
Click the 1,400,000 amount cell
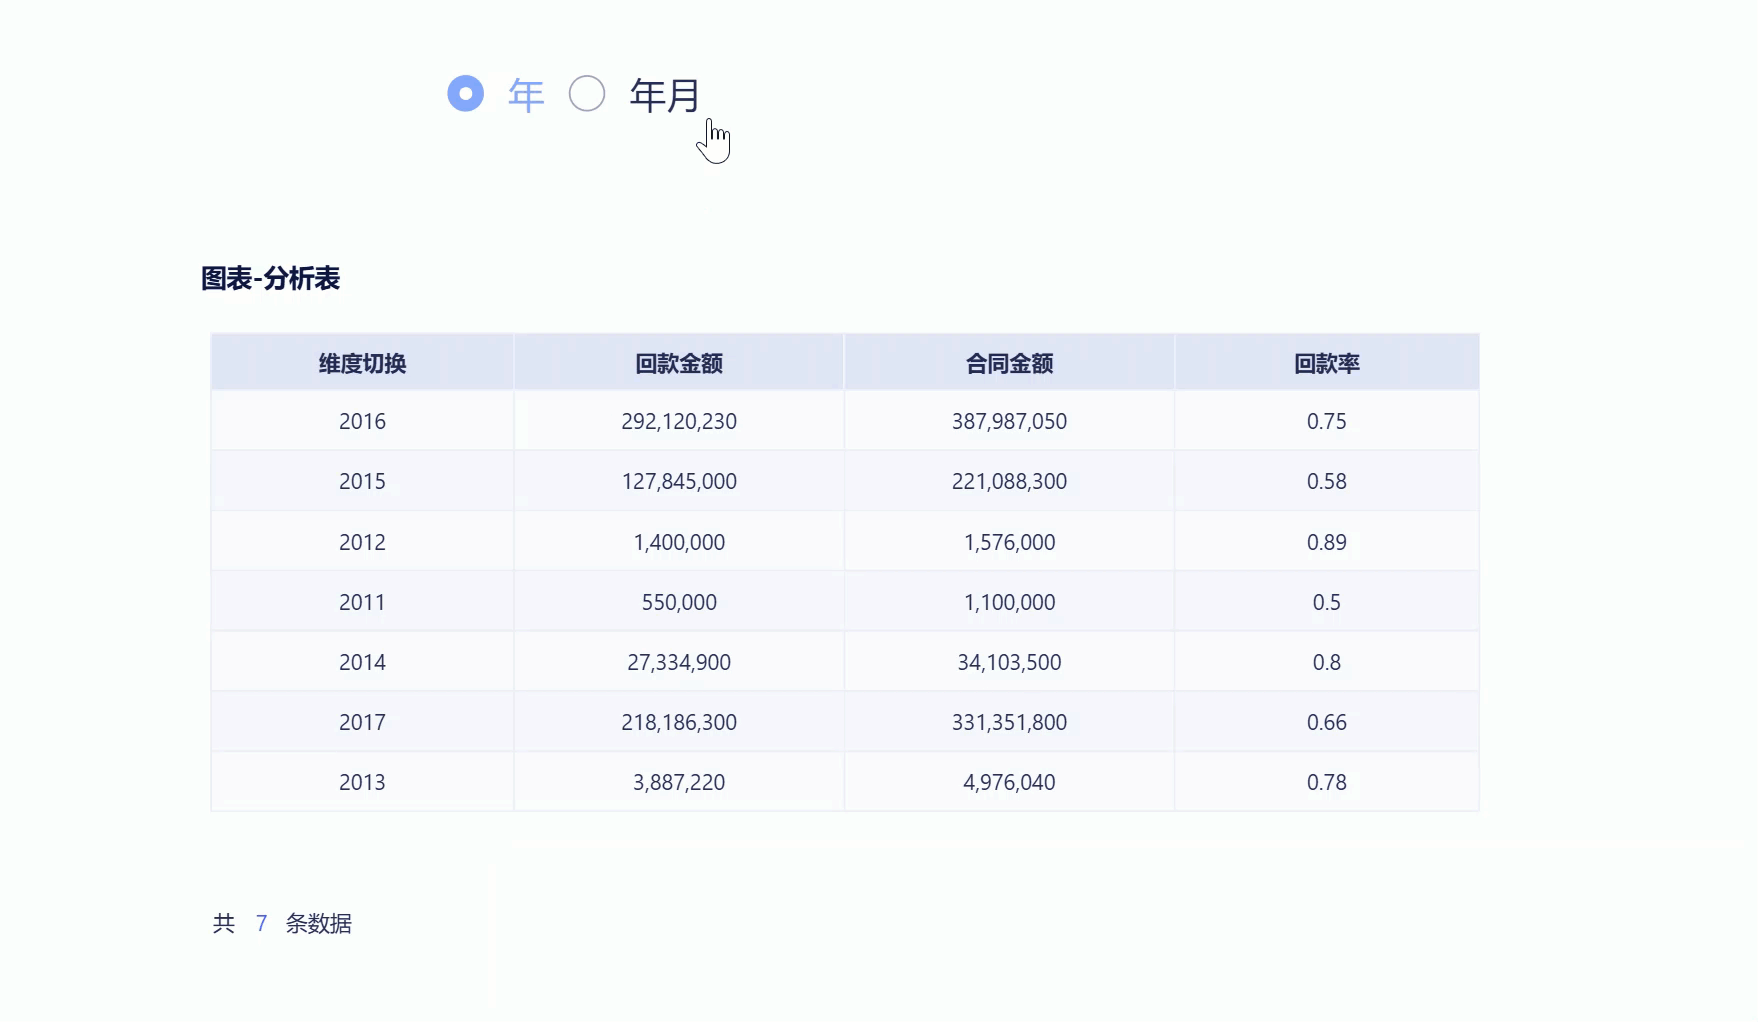pos(679,542)
